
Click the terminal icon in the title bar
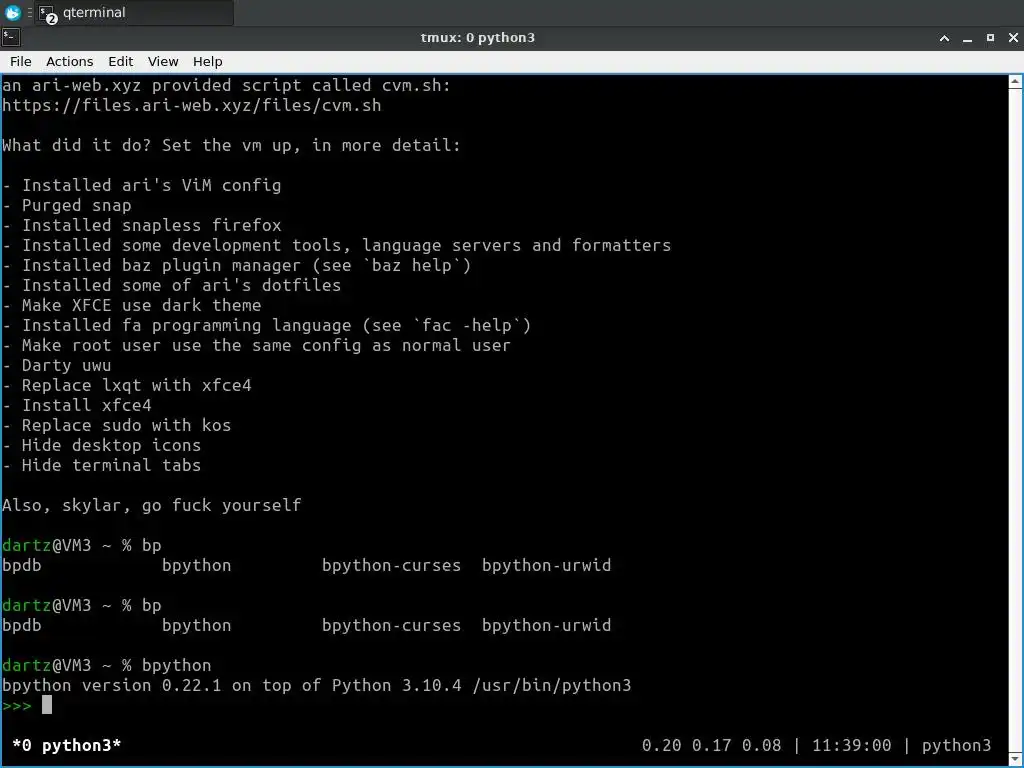11,37
